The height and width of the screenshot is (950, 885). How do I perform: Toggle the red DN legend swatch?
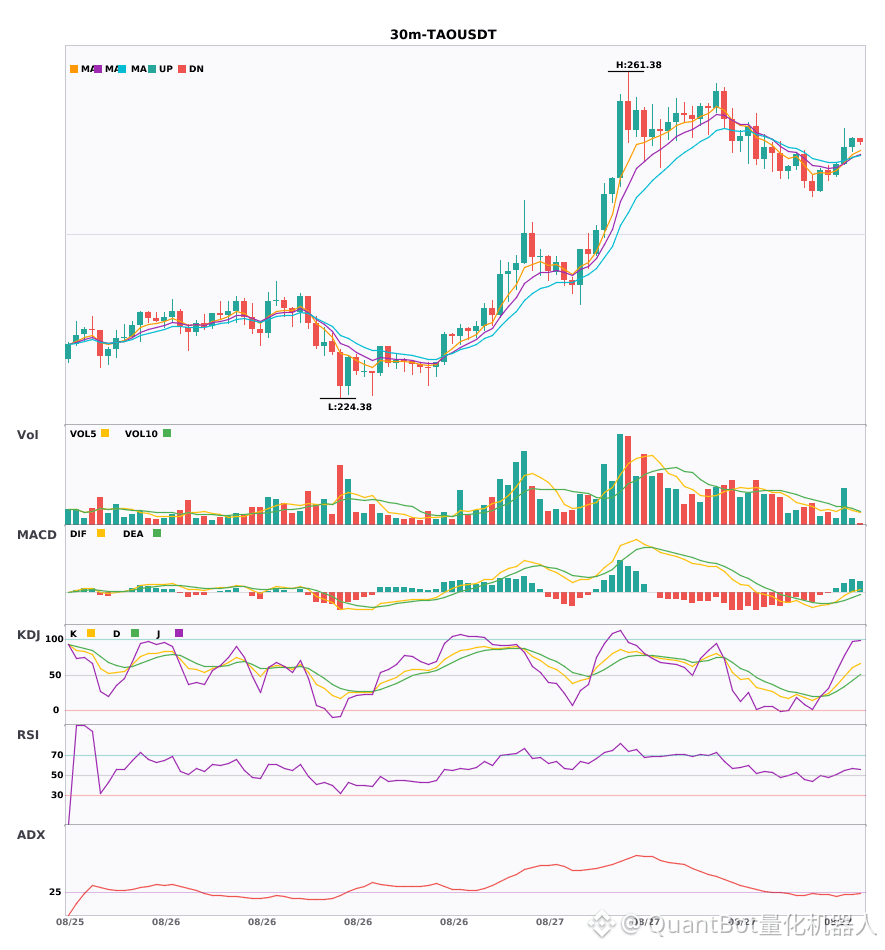pyautogui.click(x=182, y=69)
